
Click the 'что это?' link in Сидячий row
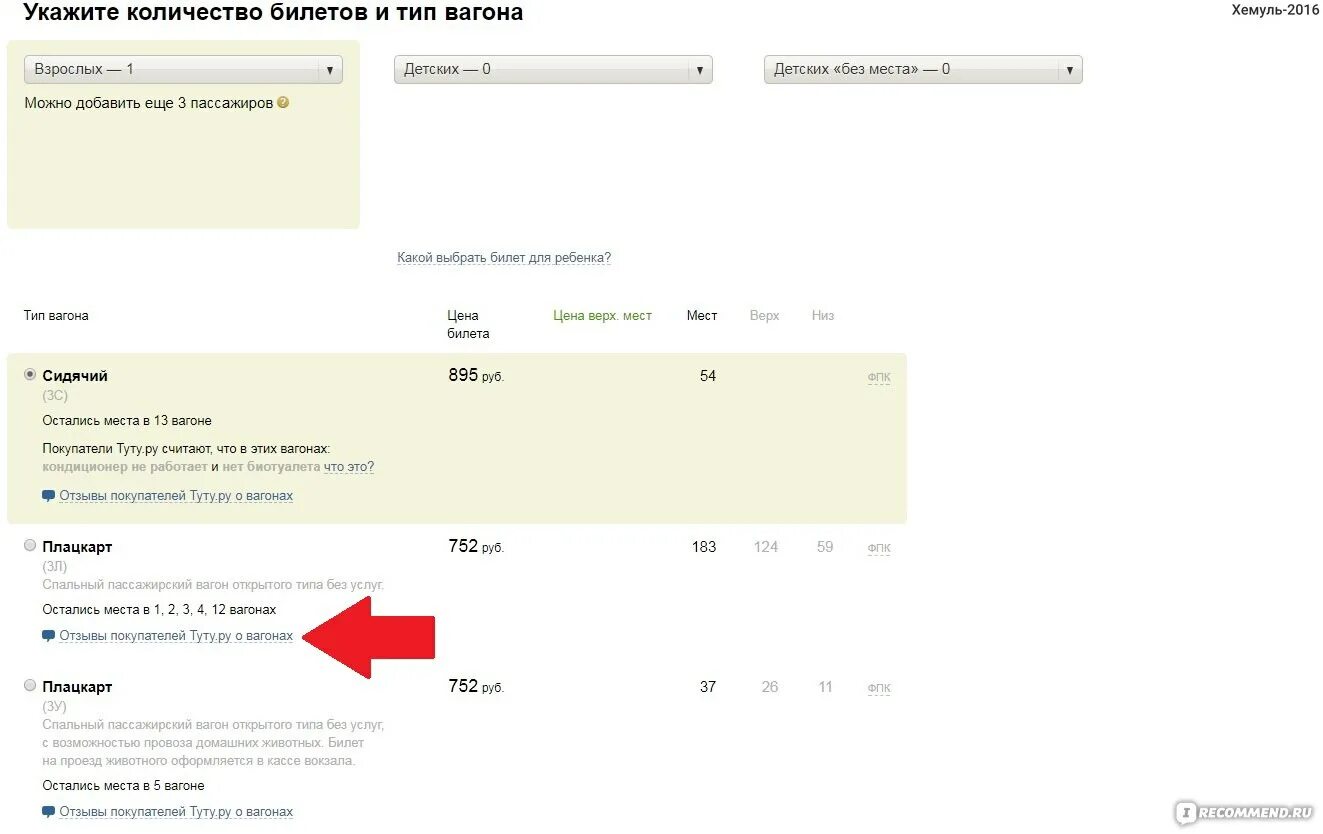(349, 467)
